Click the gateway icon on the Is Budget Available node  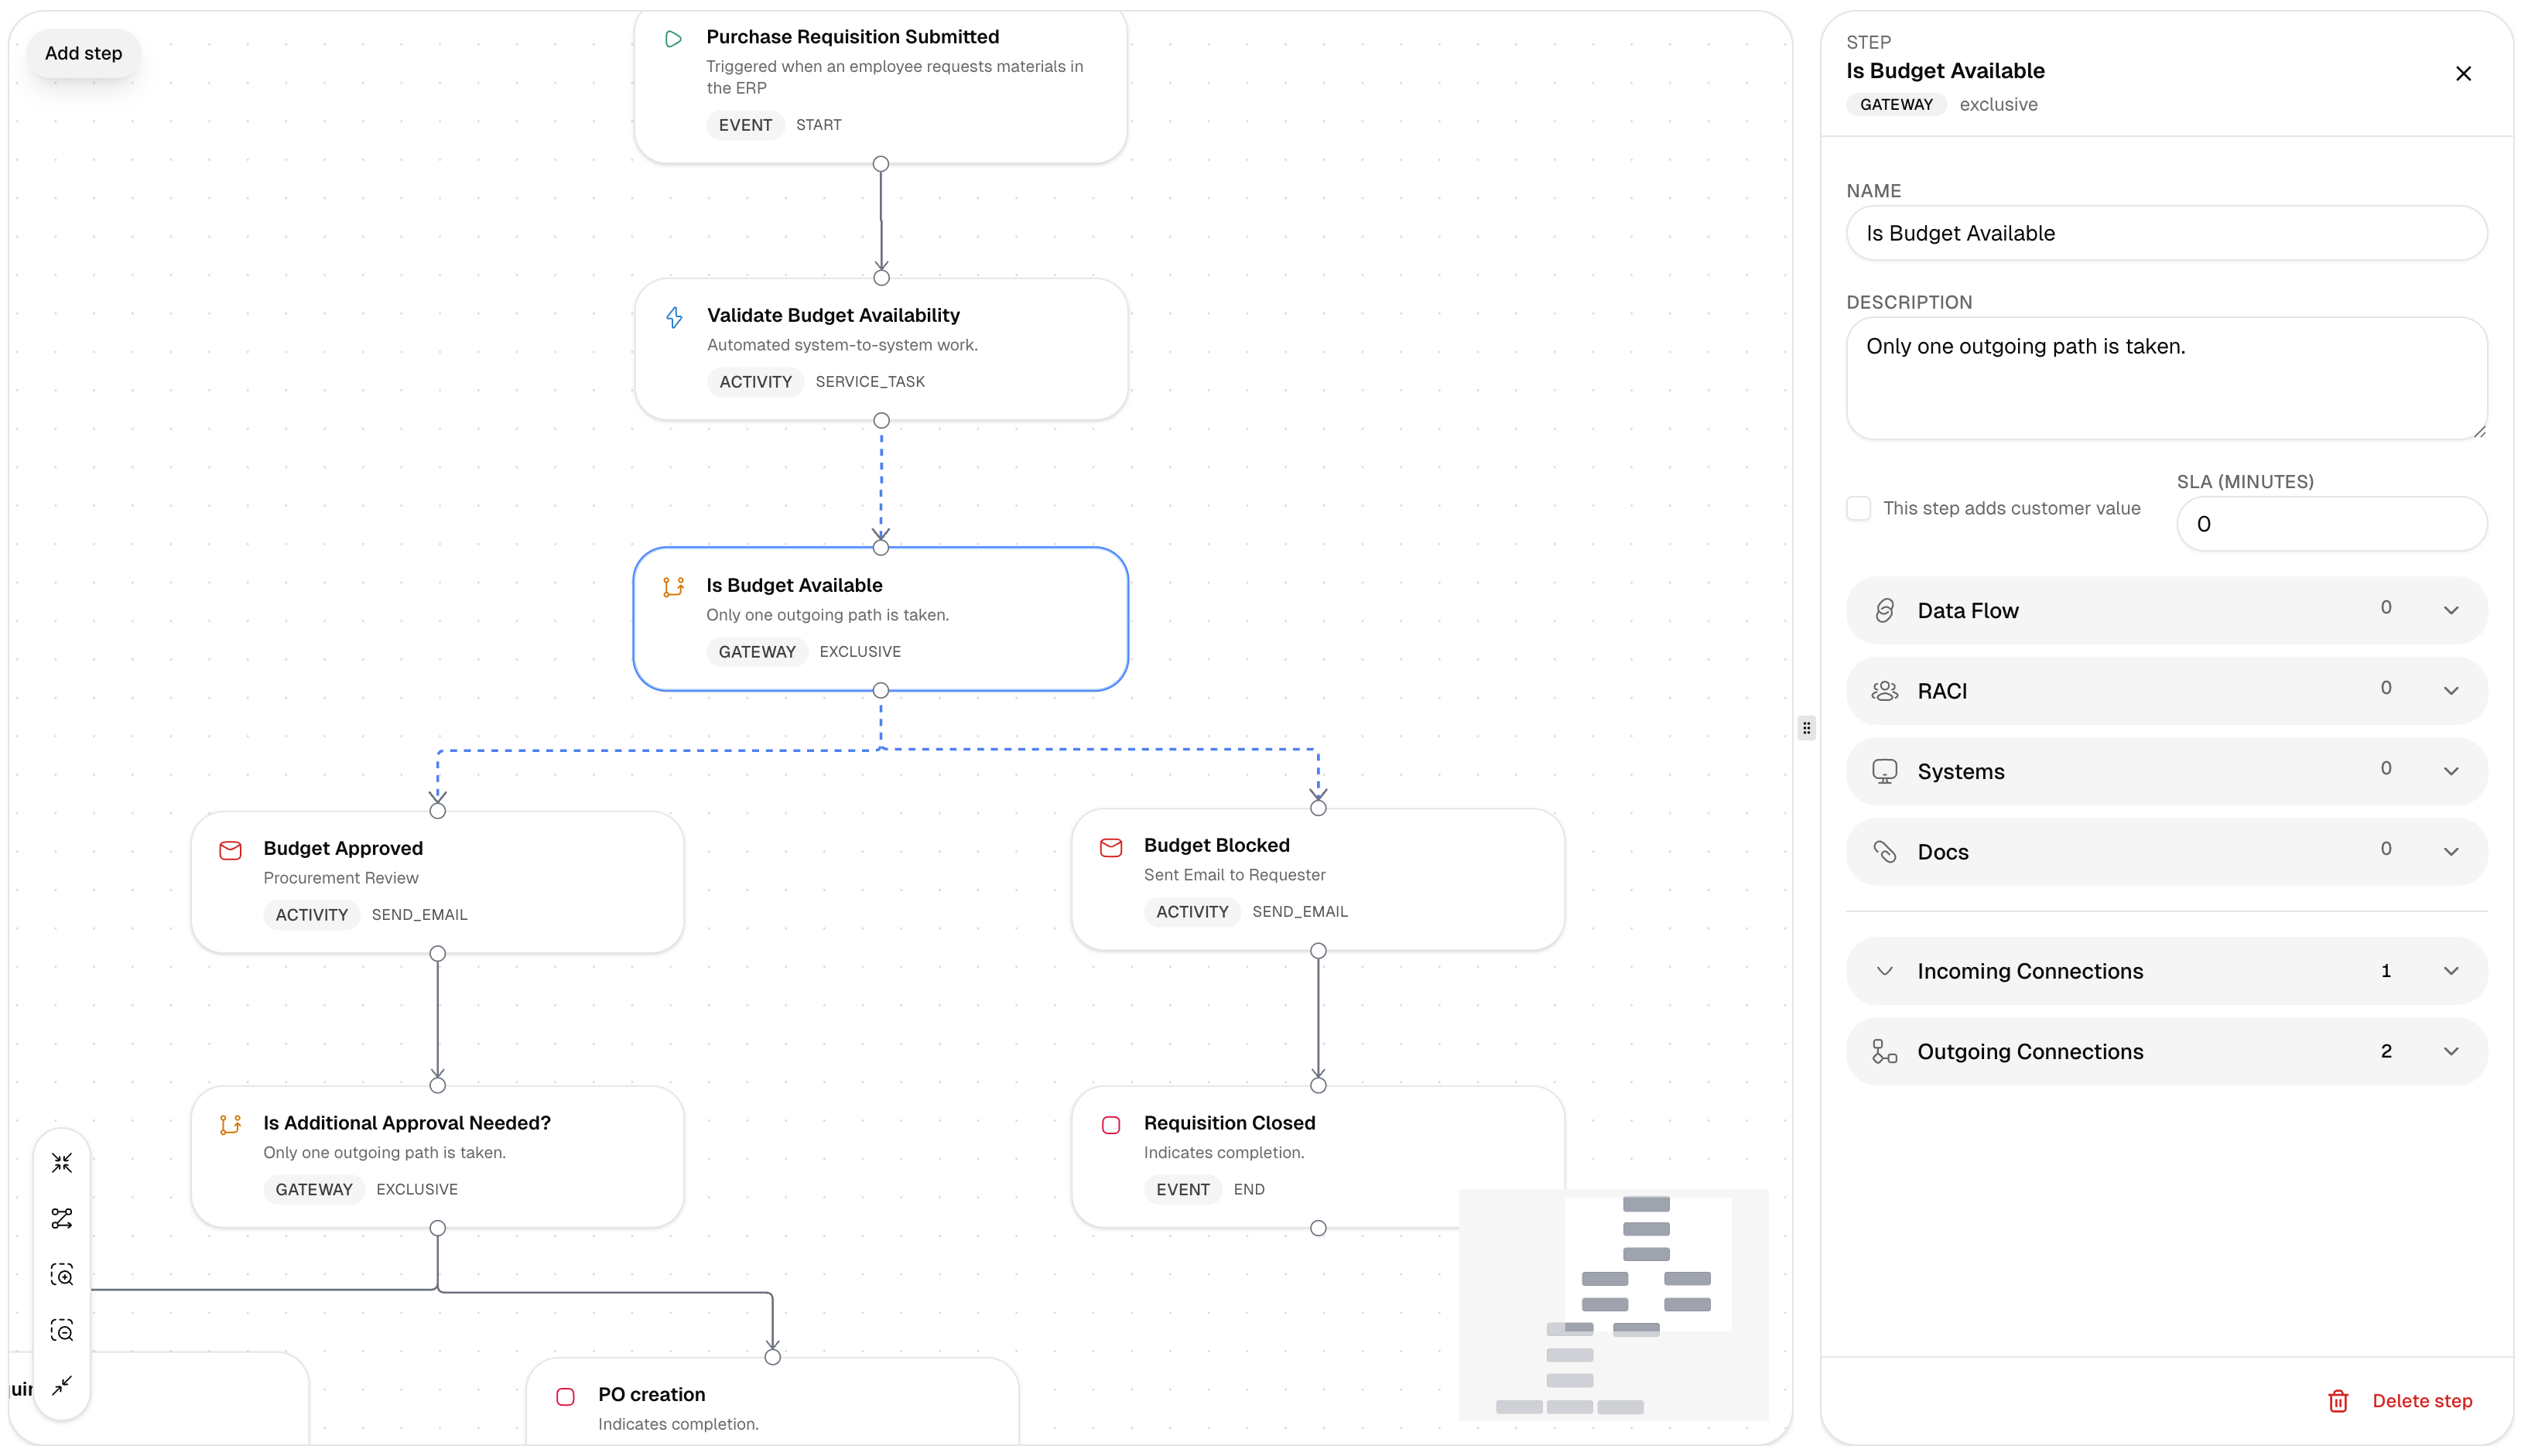click(x=674, y=587)
